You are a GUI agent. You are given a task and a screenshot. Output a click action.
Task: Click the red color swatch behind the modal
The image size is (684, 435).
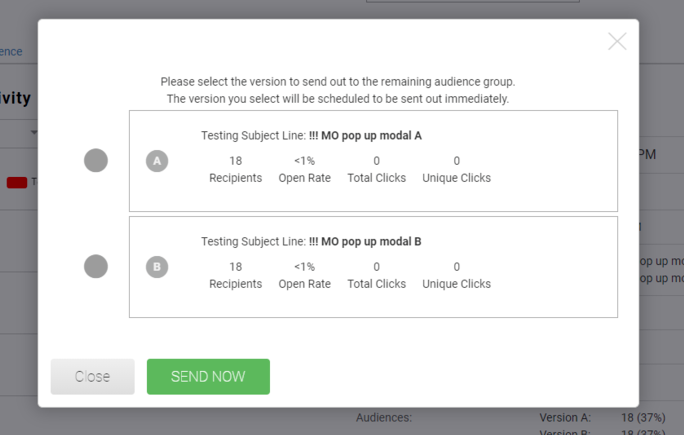[x=17, y=183]
